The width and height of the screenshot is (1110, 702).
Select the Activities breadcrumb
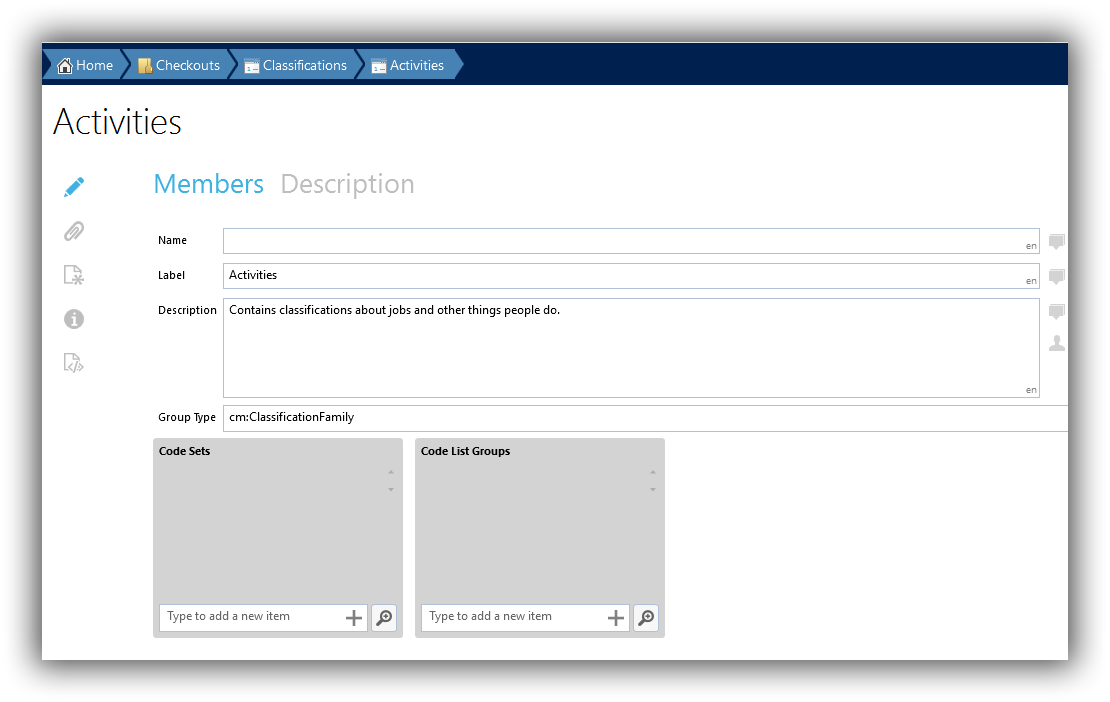[408, 65]
